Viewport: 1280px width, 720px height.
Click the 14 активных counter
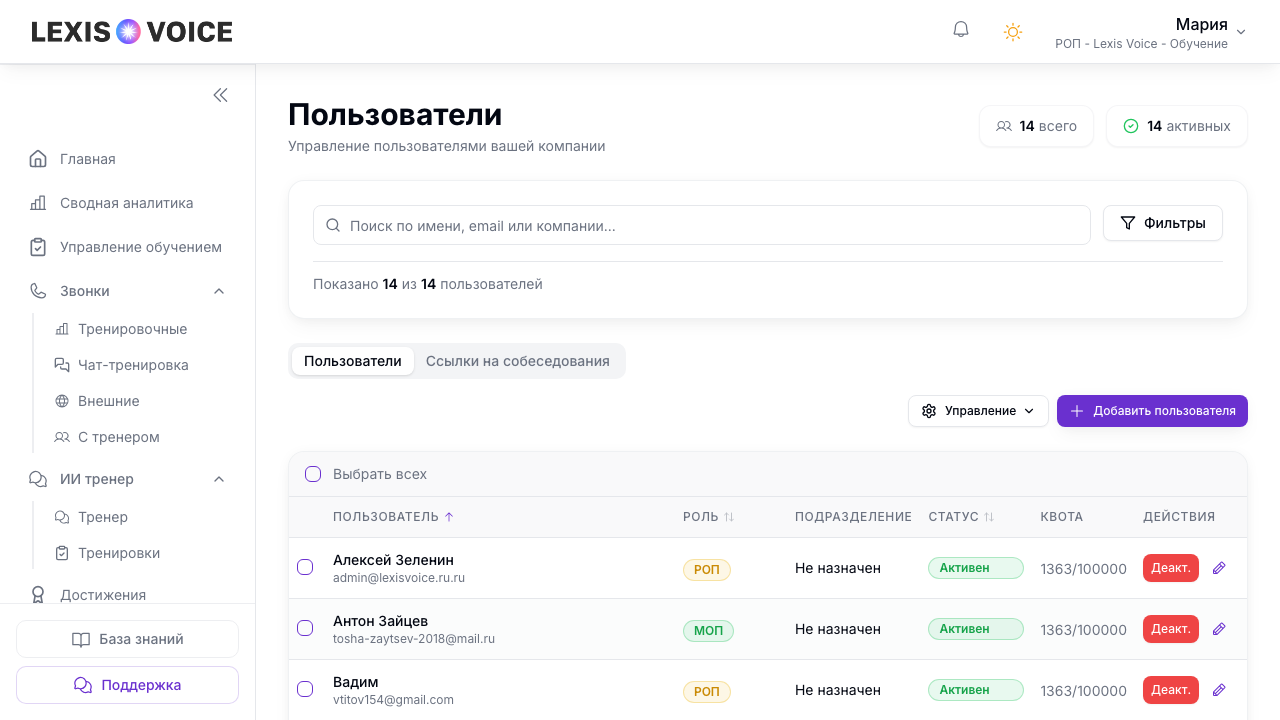[1177, 126]
